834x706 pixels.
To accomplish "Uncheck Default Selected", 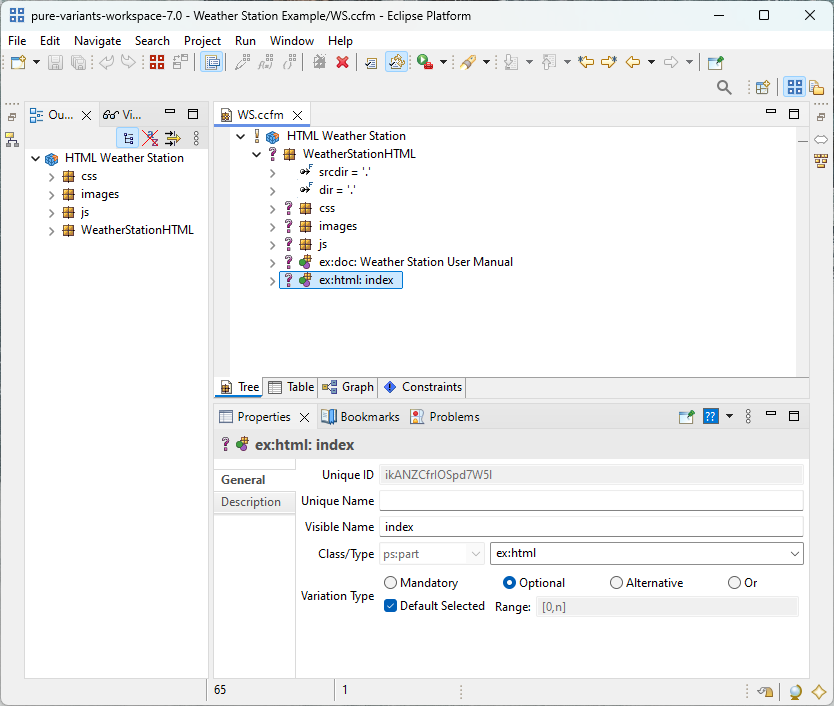I will pos(388,605).
